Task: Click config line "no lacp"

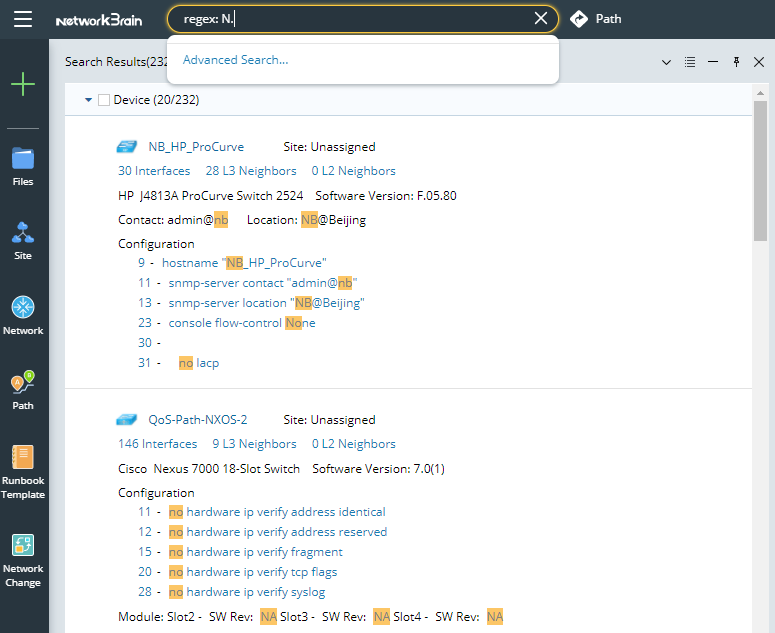Action: (x=199, y=363)
